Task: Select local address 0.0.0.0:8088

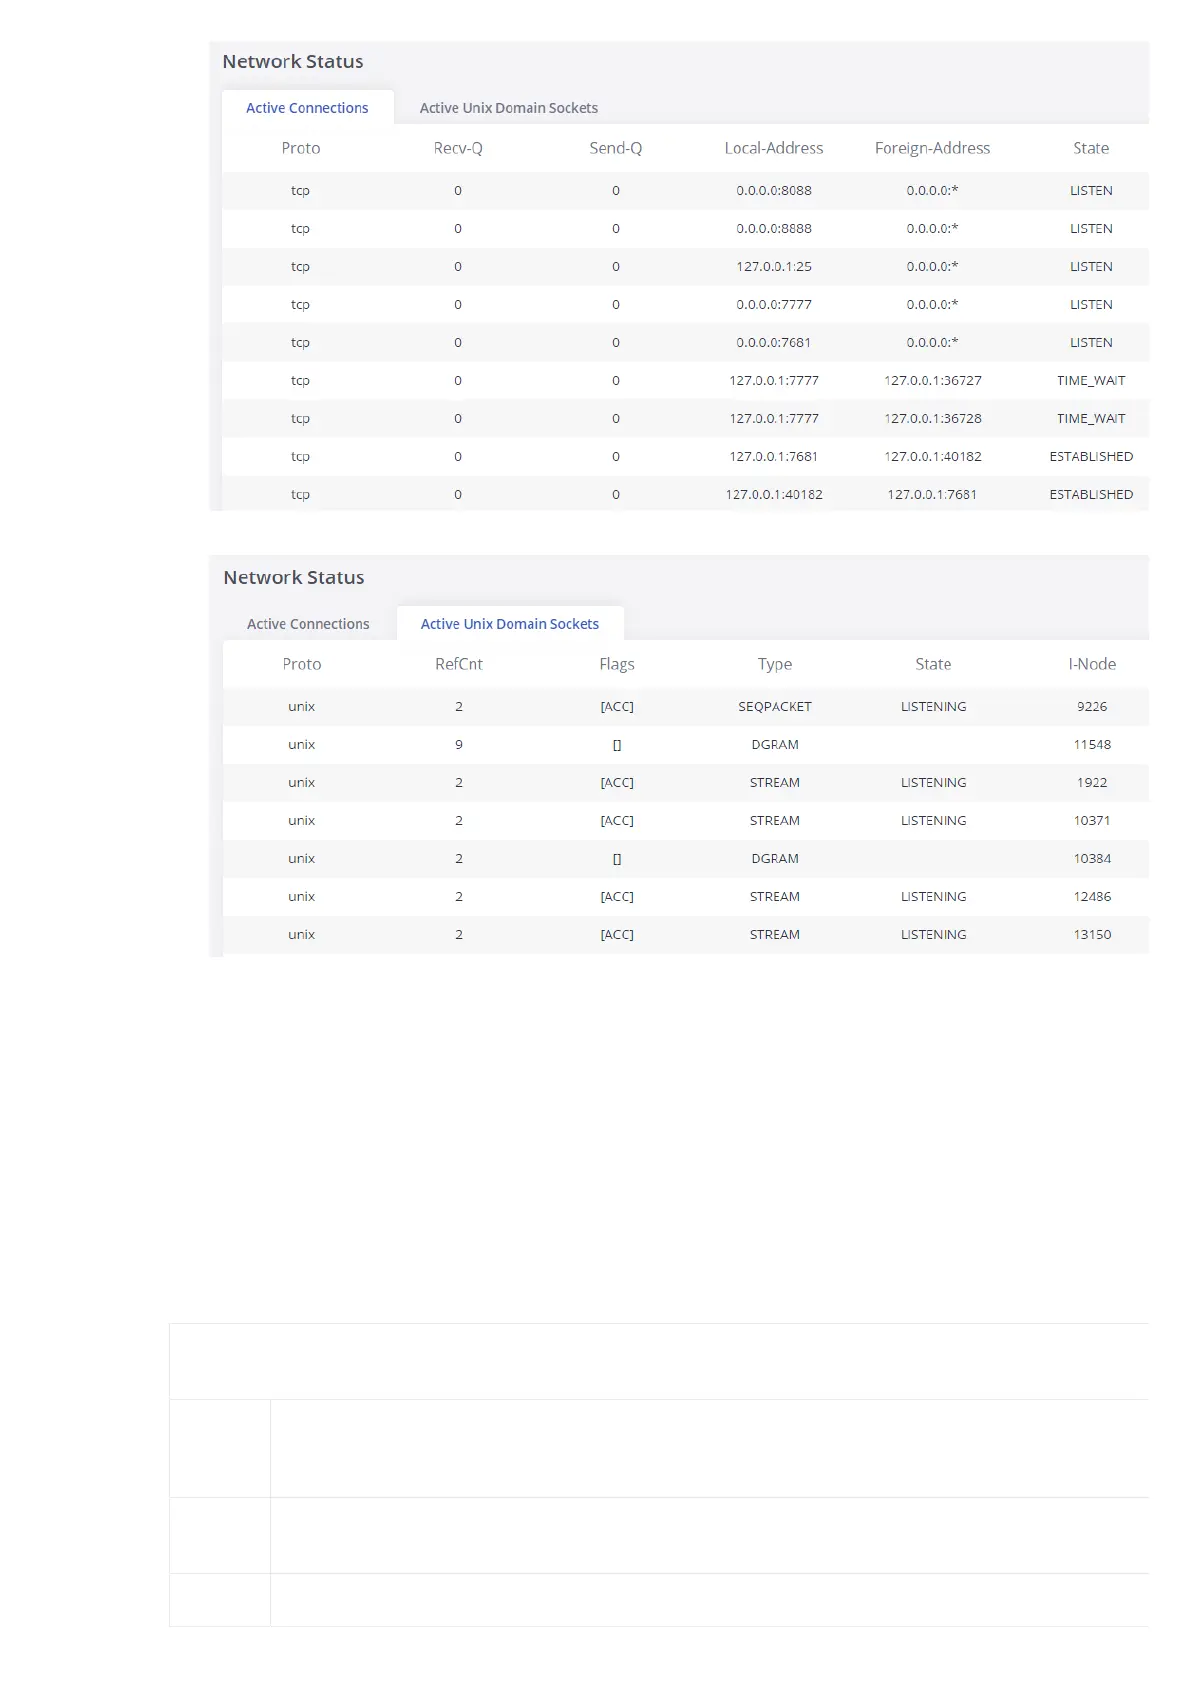Action: [x=774, y=190]
